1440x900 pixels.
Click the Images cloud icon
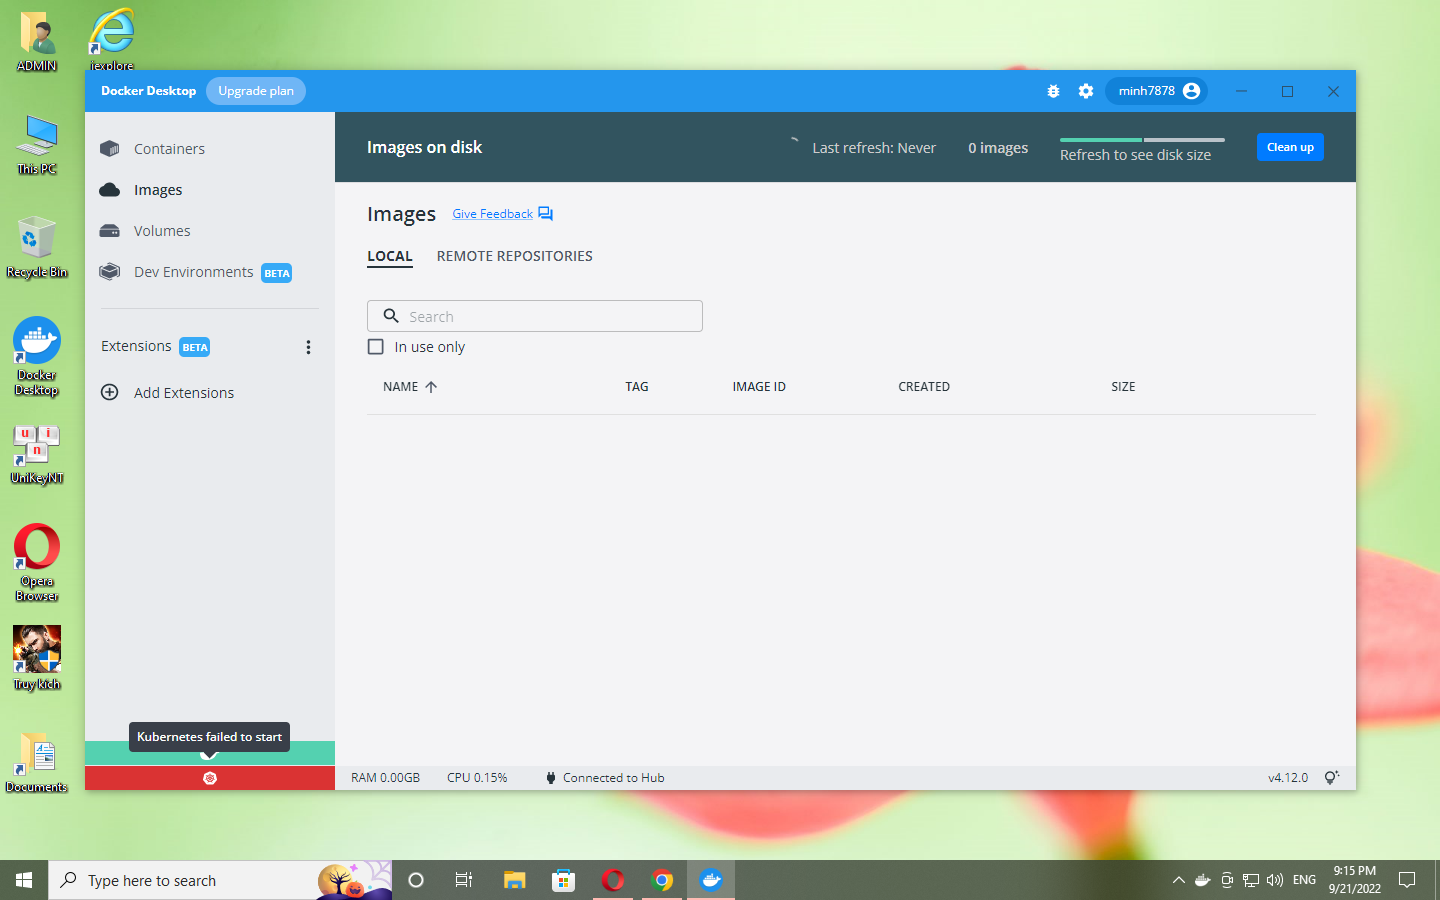click(x=110, y=190)
